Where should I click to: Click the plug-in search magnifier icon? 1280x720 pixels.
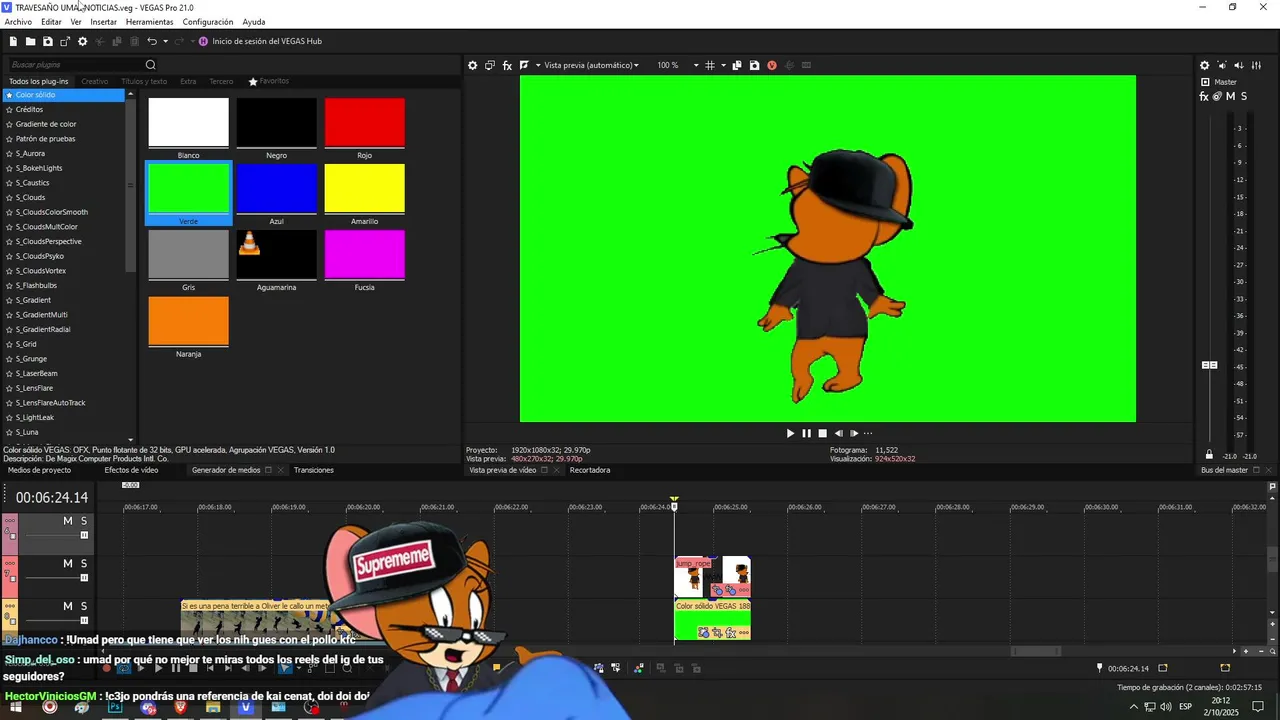point(151,65)
